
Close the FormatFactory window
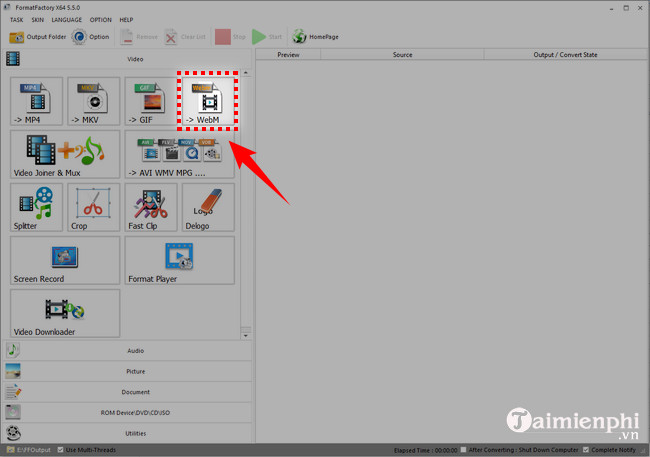click(x=640, y=8)
